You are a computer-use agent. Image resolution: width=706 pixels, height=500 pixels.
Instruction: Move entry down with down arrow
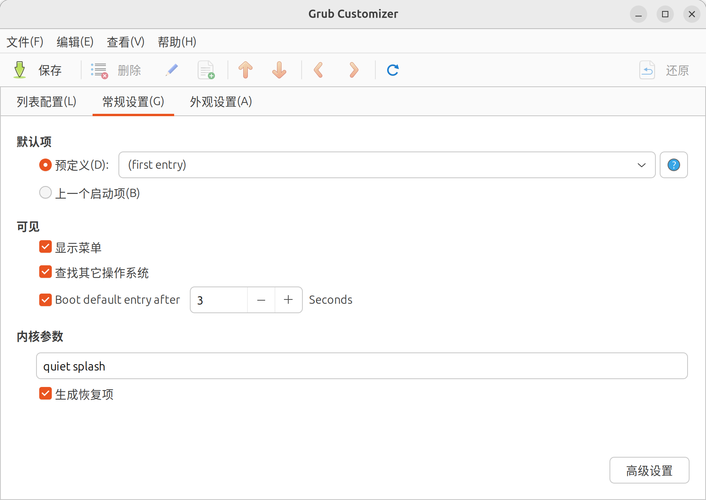pos(279,70)
